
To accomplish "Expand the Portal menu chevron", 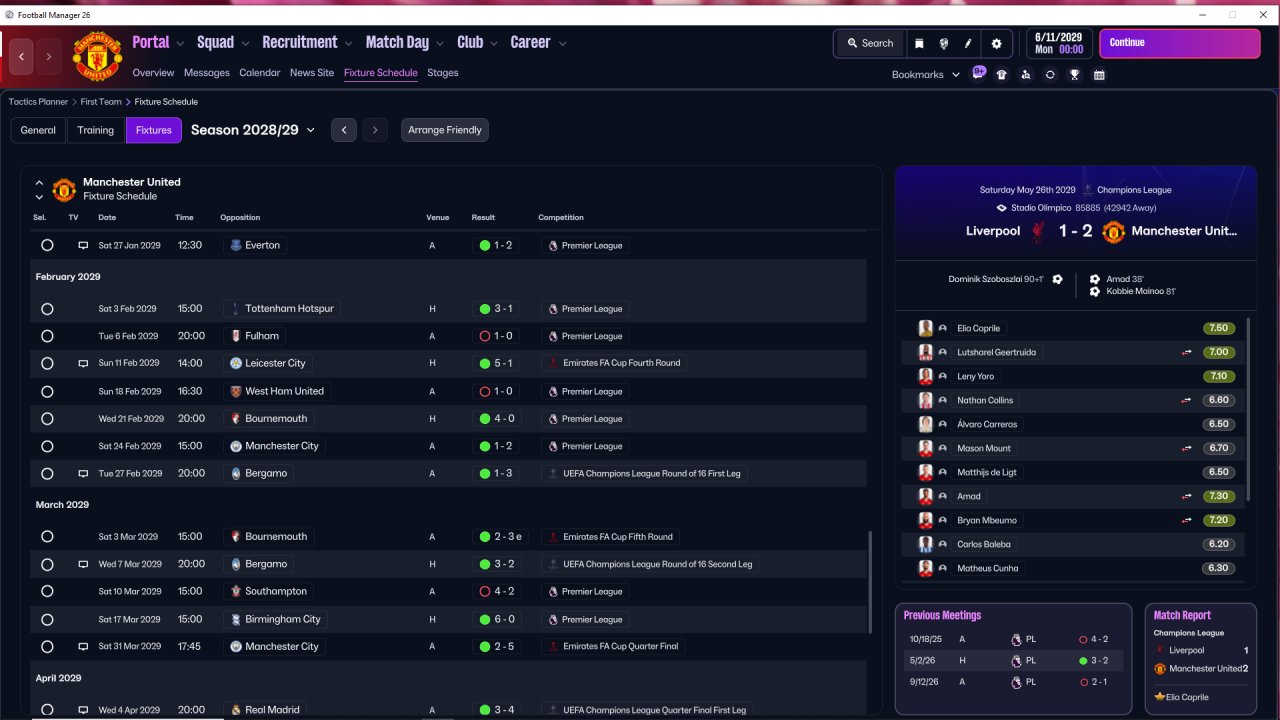I will point(180,43).
